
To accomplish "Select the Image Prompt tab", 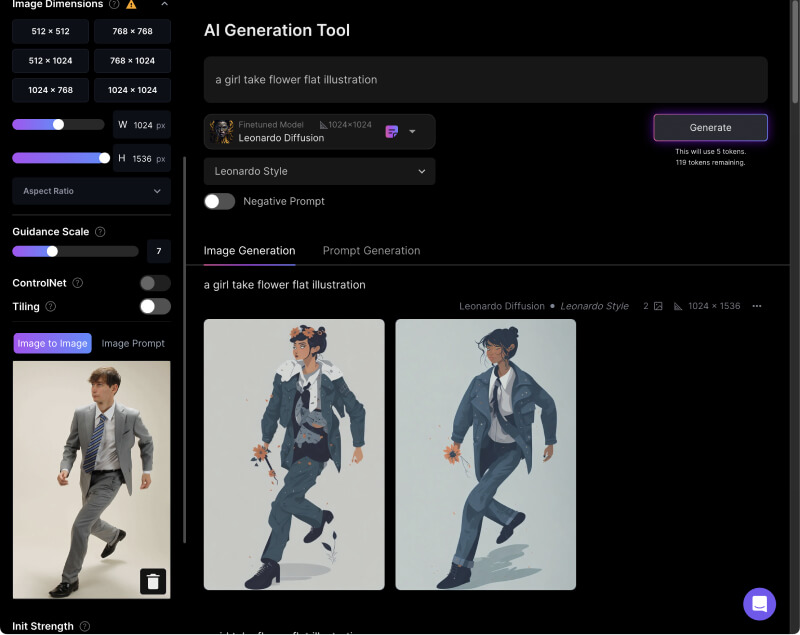I will [x=133, y=343].
